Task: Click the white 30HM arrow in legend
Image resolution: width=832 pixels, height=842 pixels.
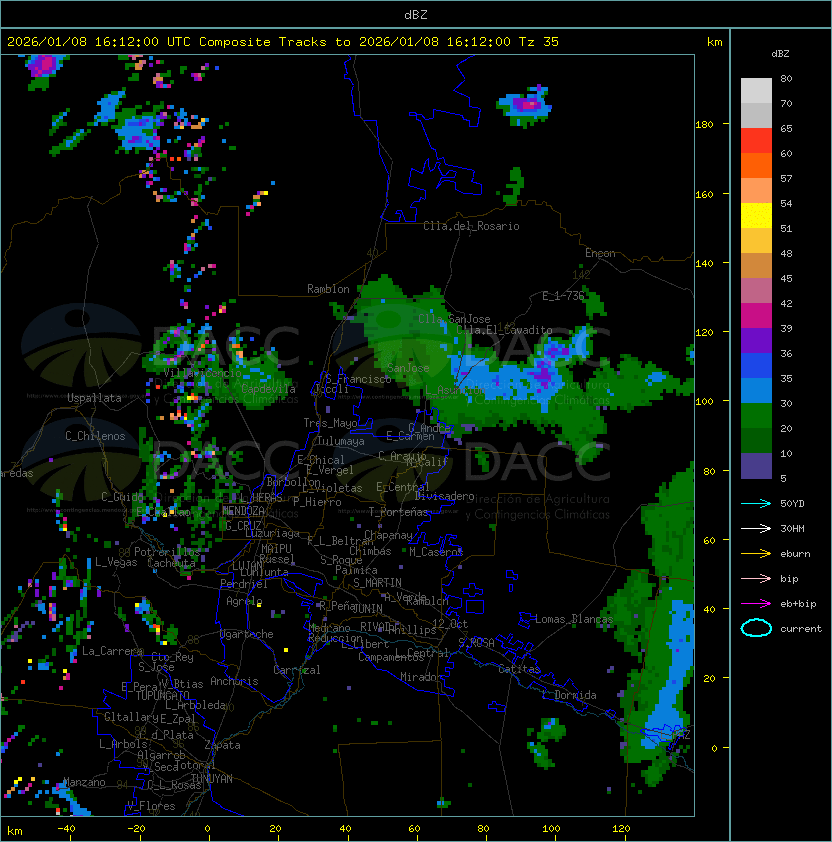Action: pyautogui.click(x=756, y=528)
